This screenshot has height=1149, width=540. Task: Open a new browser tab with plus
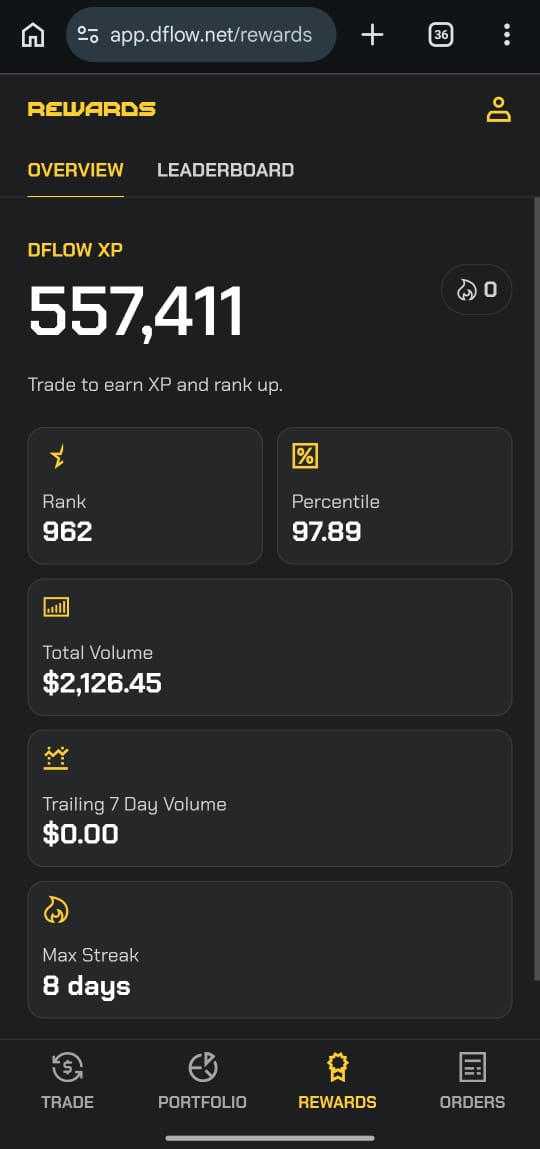click(x=372, y=34)
